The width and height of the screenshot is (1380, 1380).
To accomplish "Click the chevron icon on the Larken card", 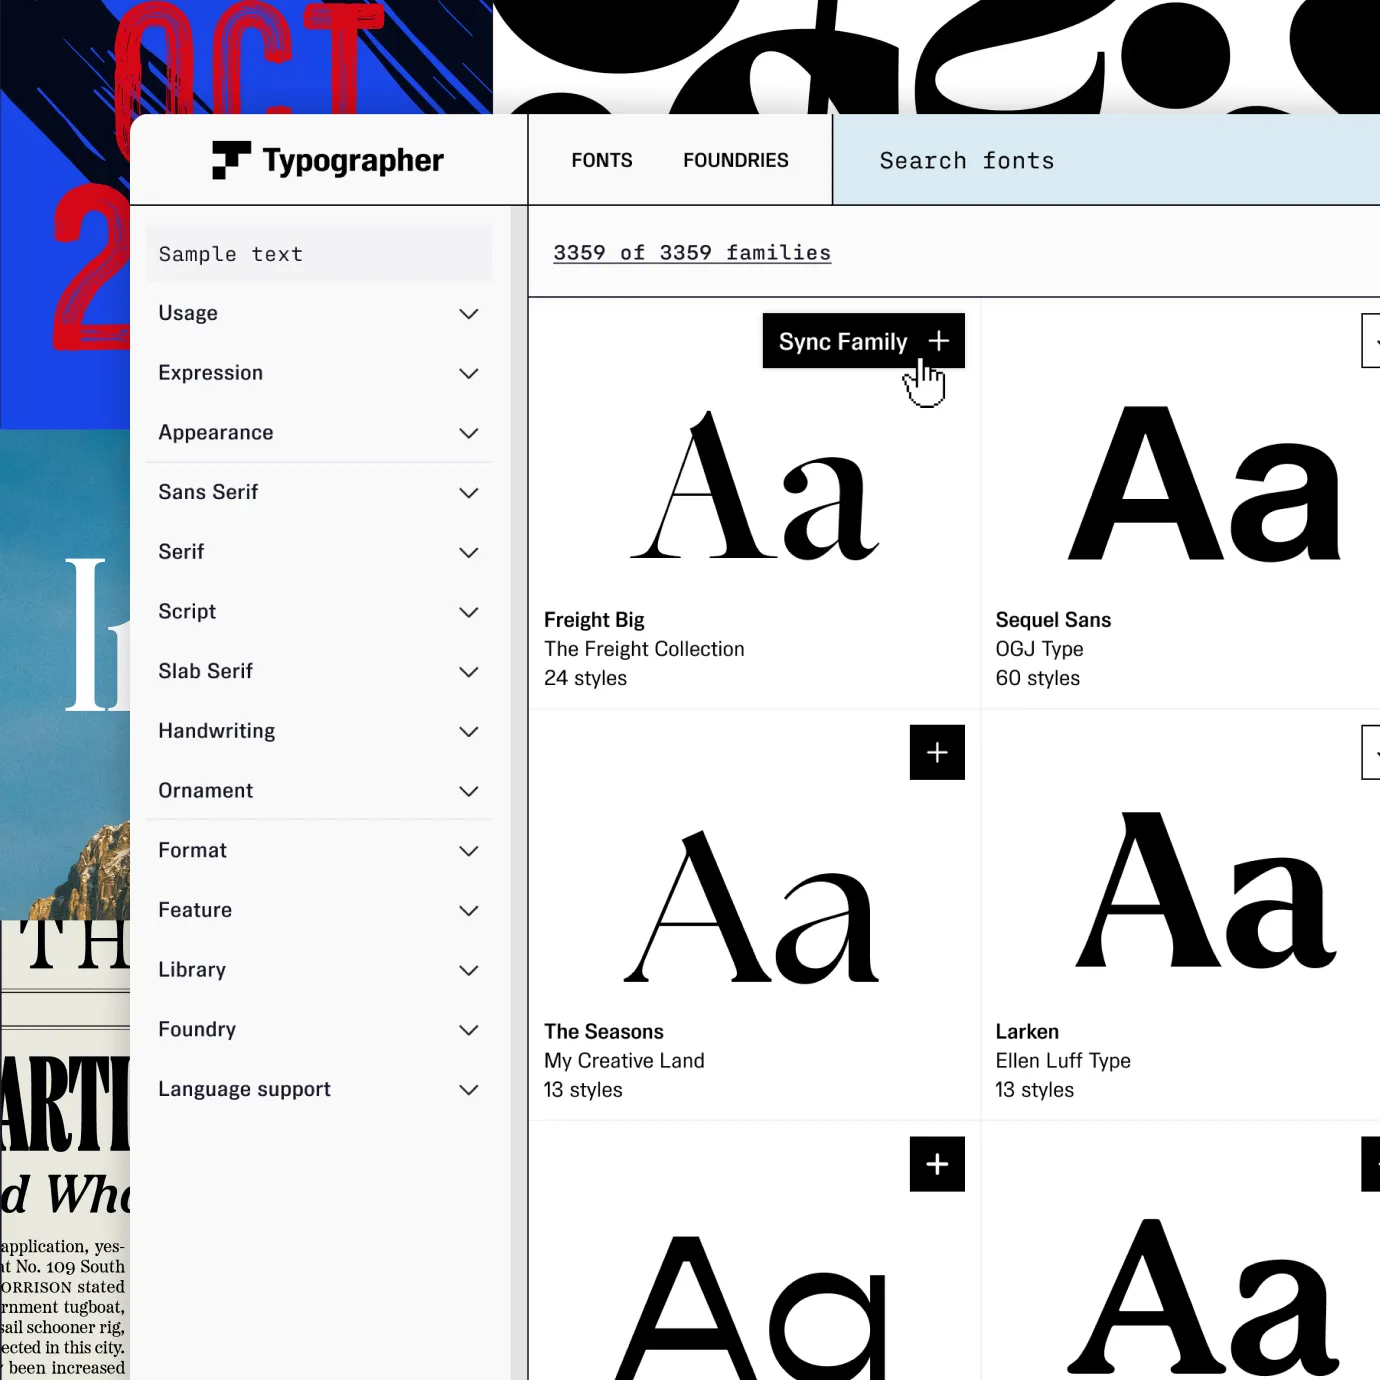I will [1374, 753].
